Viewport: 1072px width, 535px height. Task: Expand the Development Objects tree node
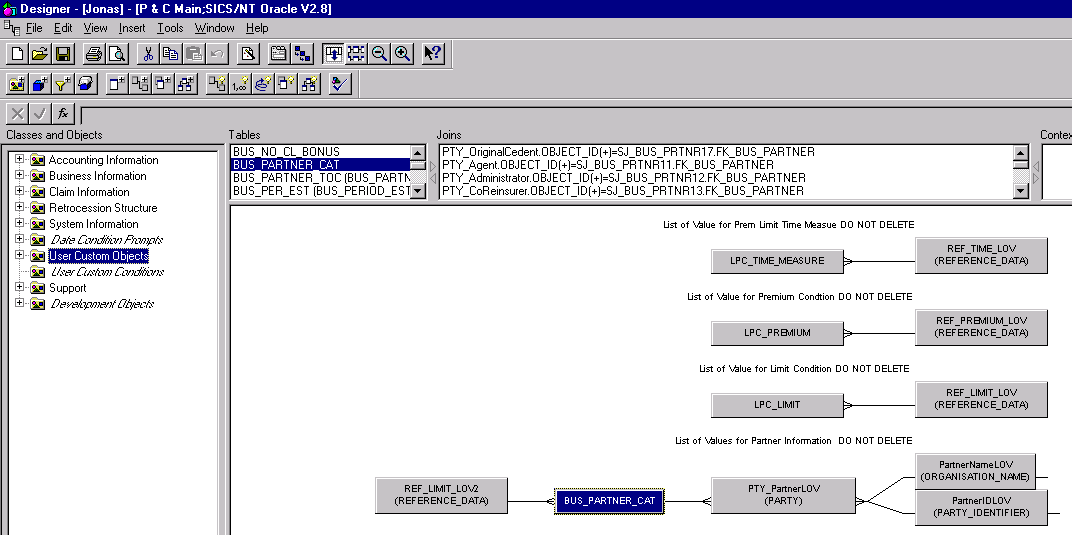click(x=19, y=304)
